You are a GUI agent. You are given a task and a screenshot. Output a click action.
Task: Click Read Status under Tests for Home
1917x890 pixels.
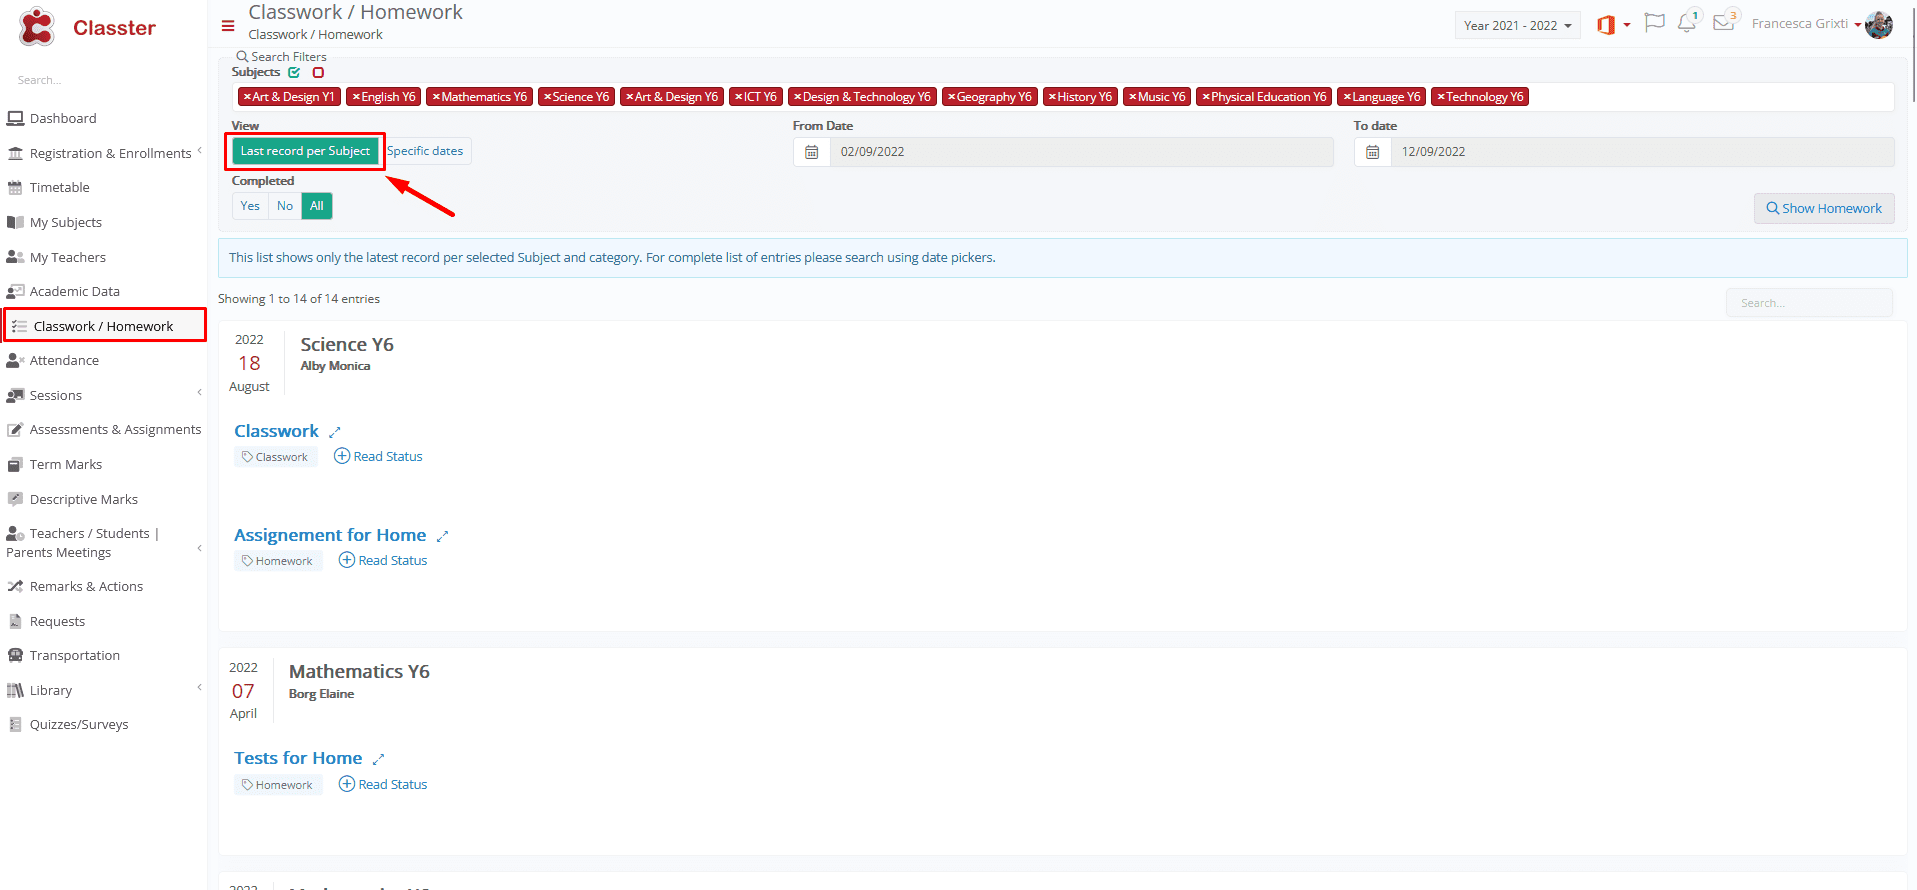383,784
